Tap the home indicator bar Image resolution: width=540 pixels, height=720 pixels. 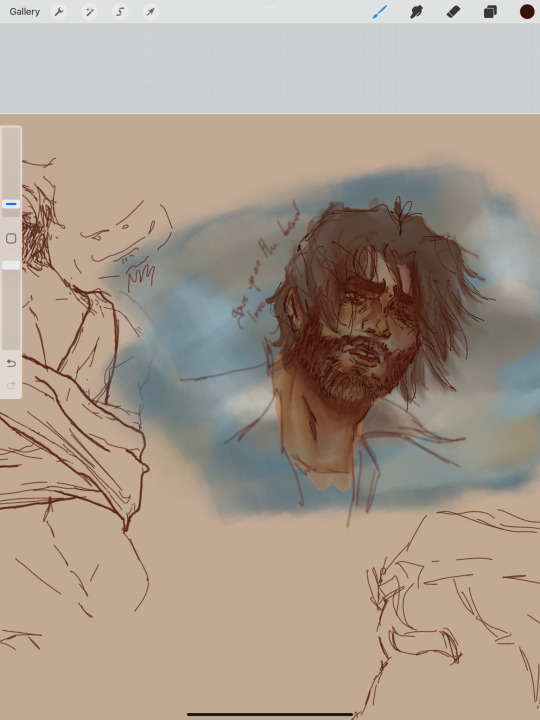(x=270, y=714)
